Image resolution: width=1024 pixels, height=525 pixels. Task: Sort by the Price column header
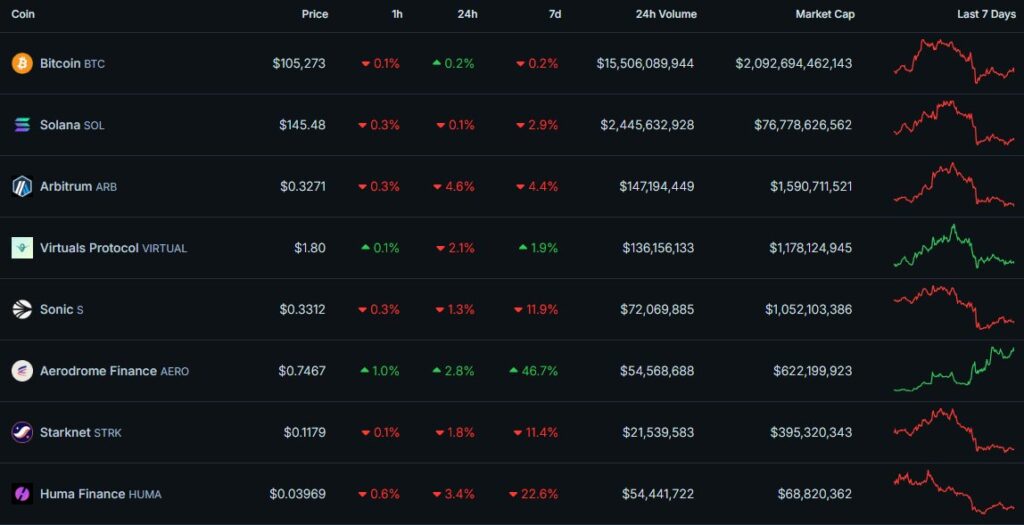point(314,14)
